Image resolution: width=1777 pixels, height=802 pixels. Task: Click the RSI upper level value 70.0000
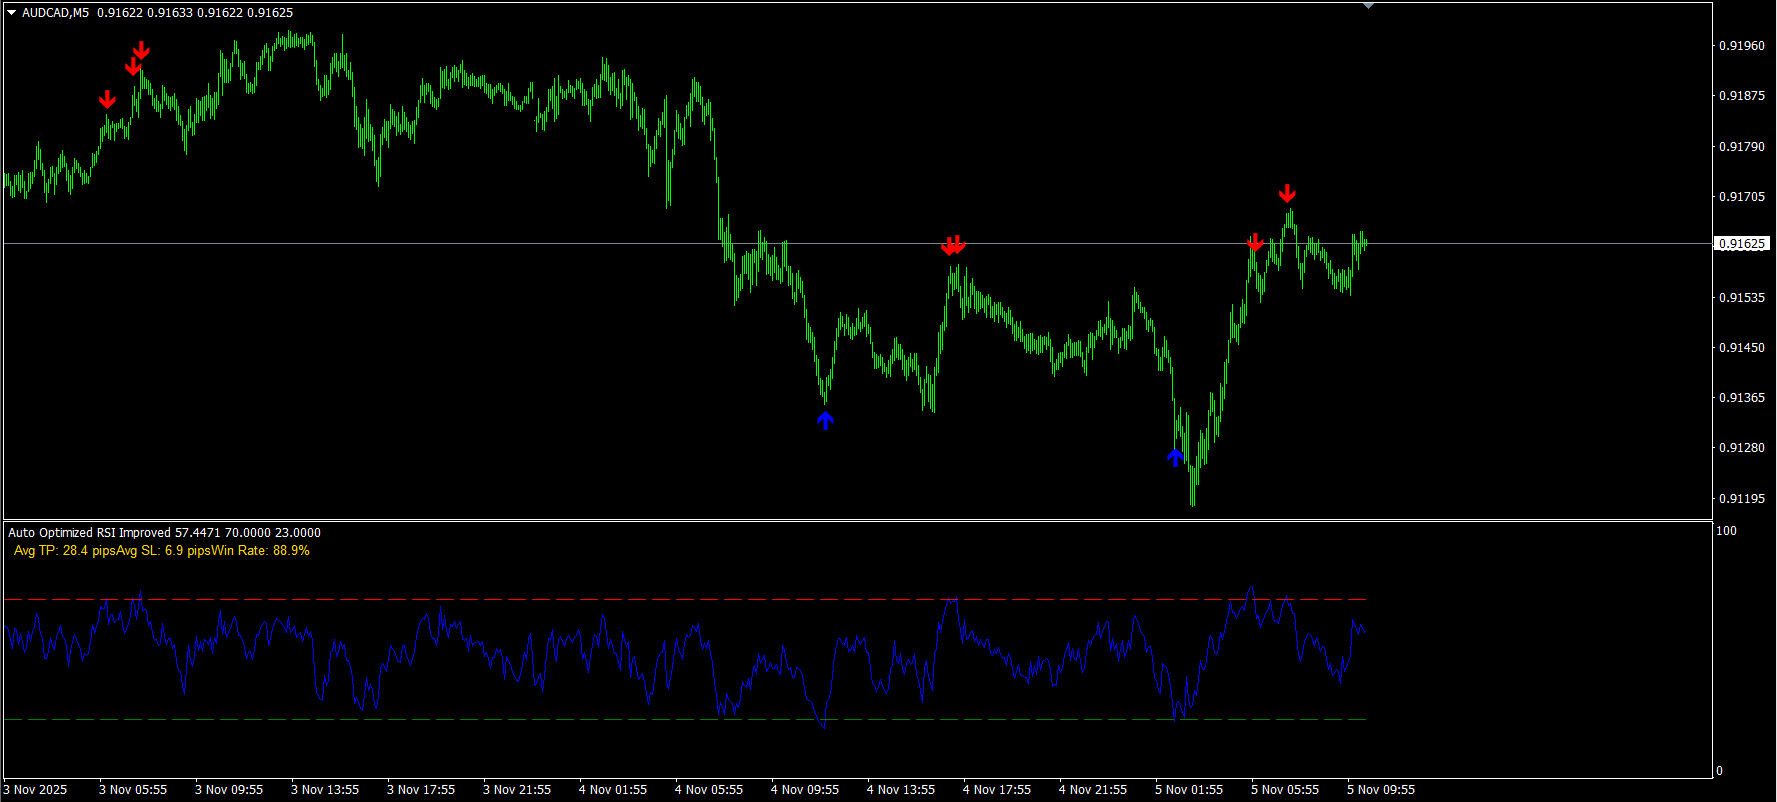coord(248,533)
